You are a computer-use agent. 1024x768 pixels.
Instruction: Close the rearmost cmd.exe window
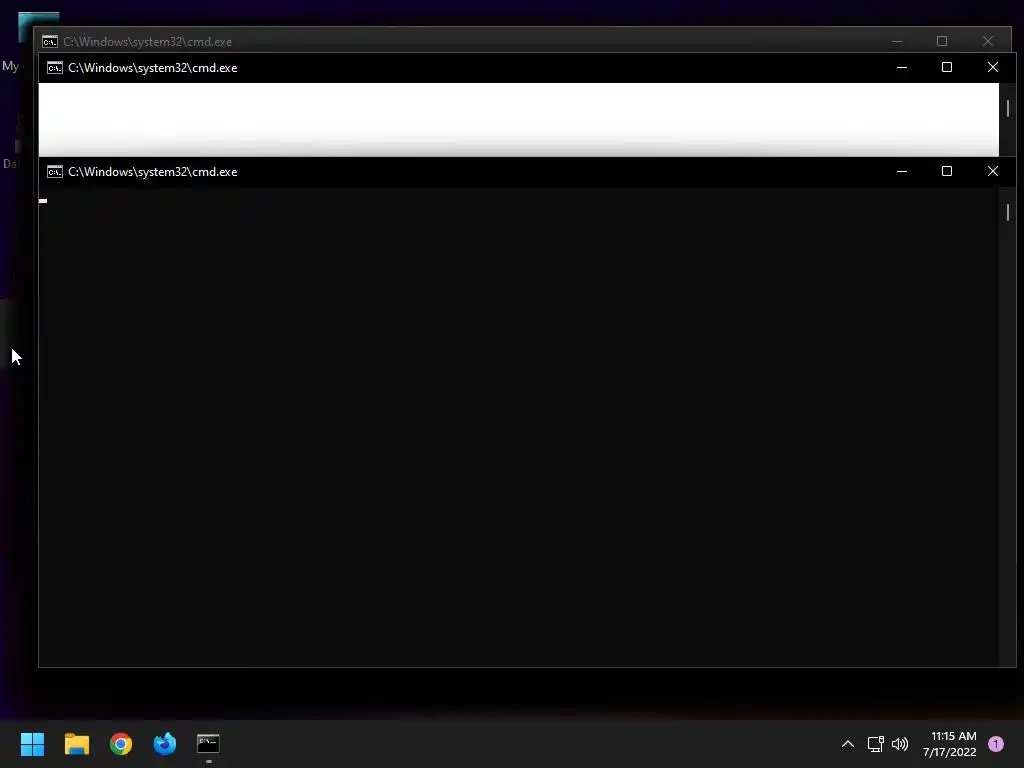pos(988,42)
